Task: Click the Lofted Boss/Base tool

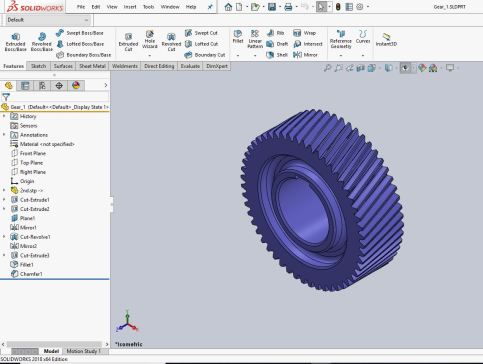Action: [80, 44]
